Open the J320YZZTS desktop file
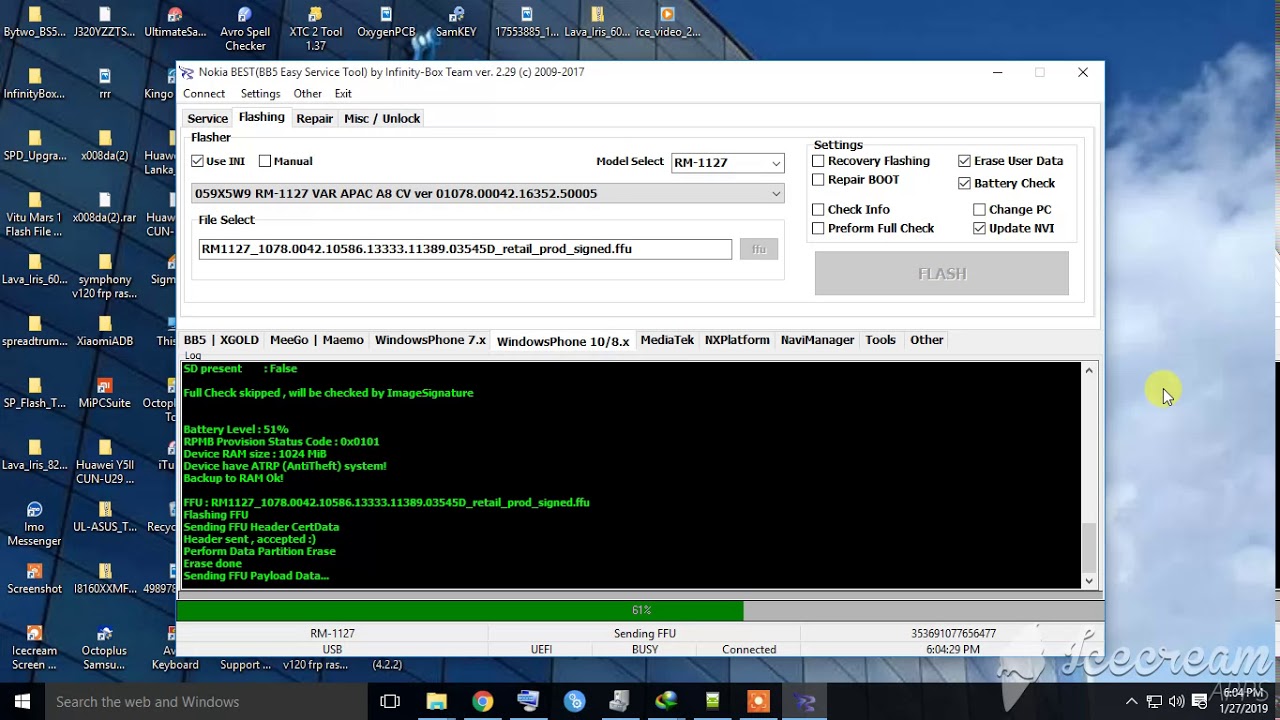The image size is (1280, 720). (104, 22)
